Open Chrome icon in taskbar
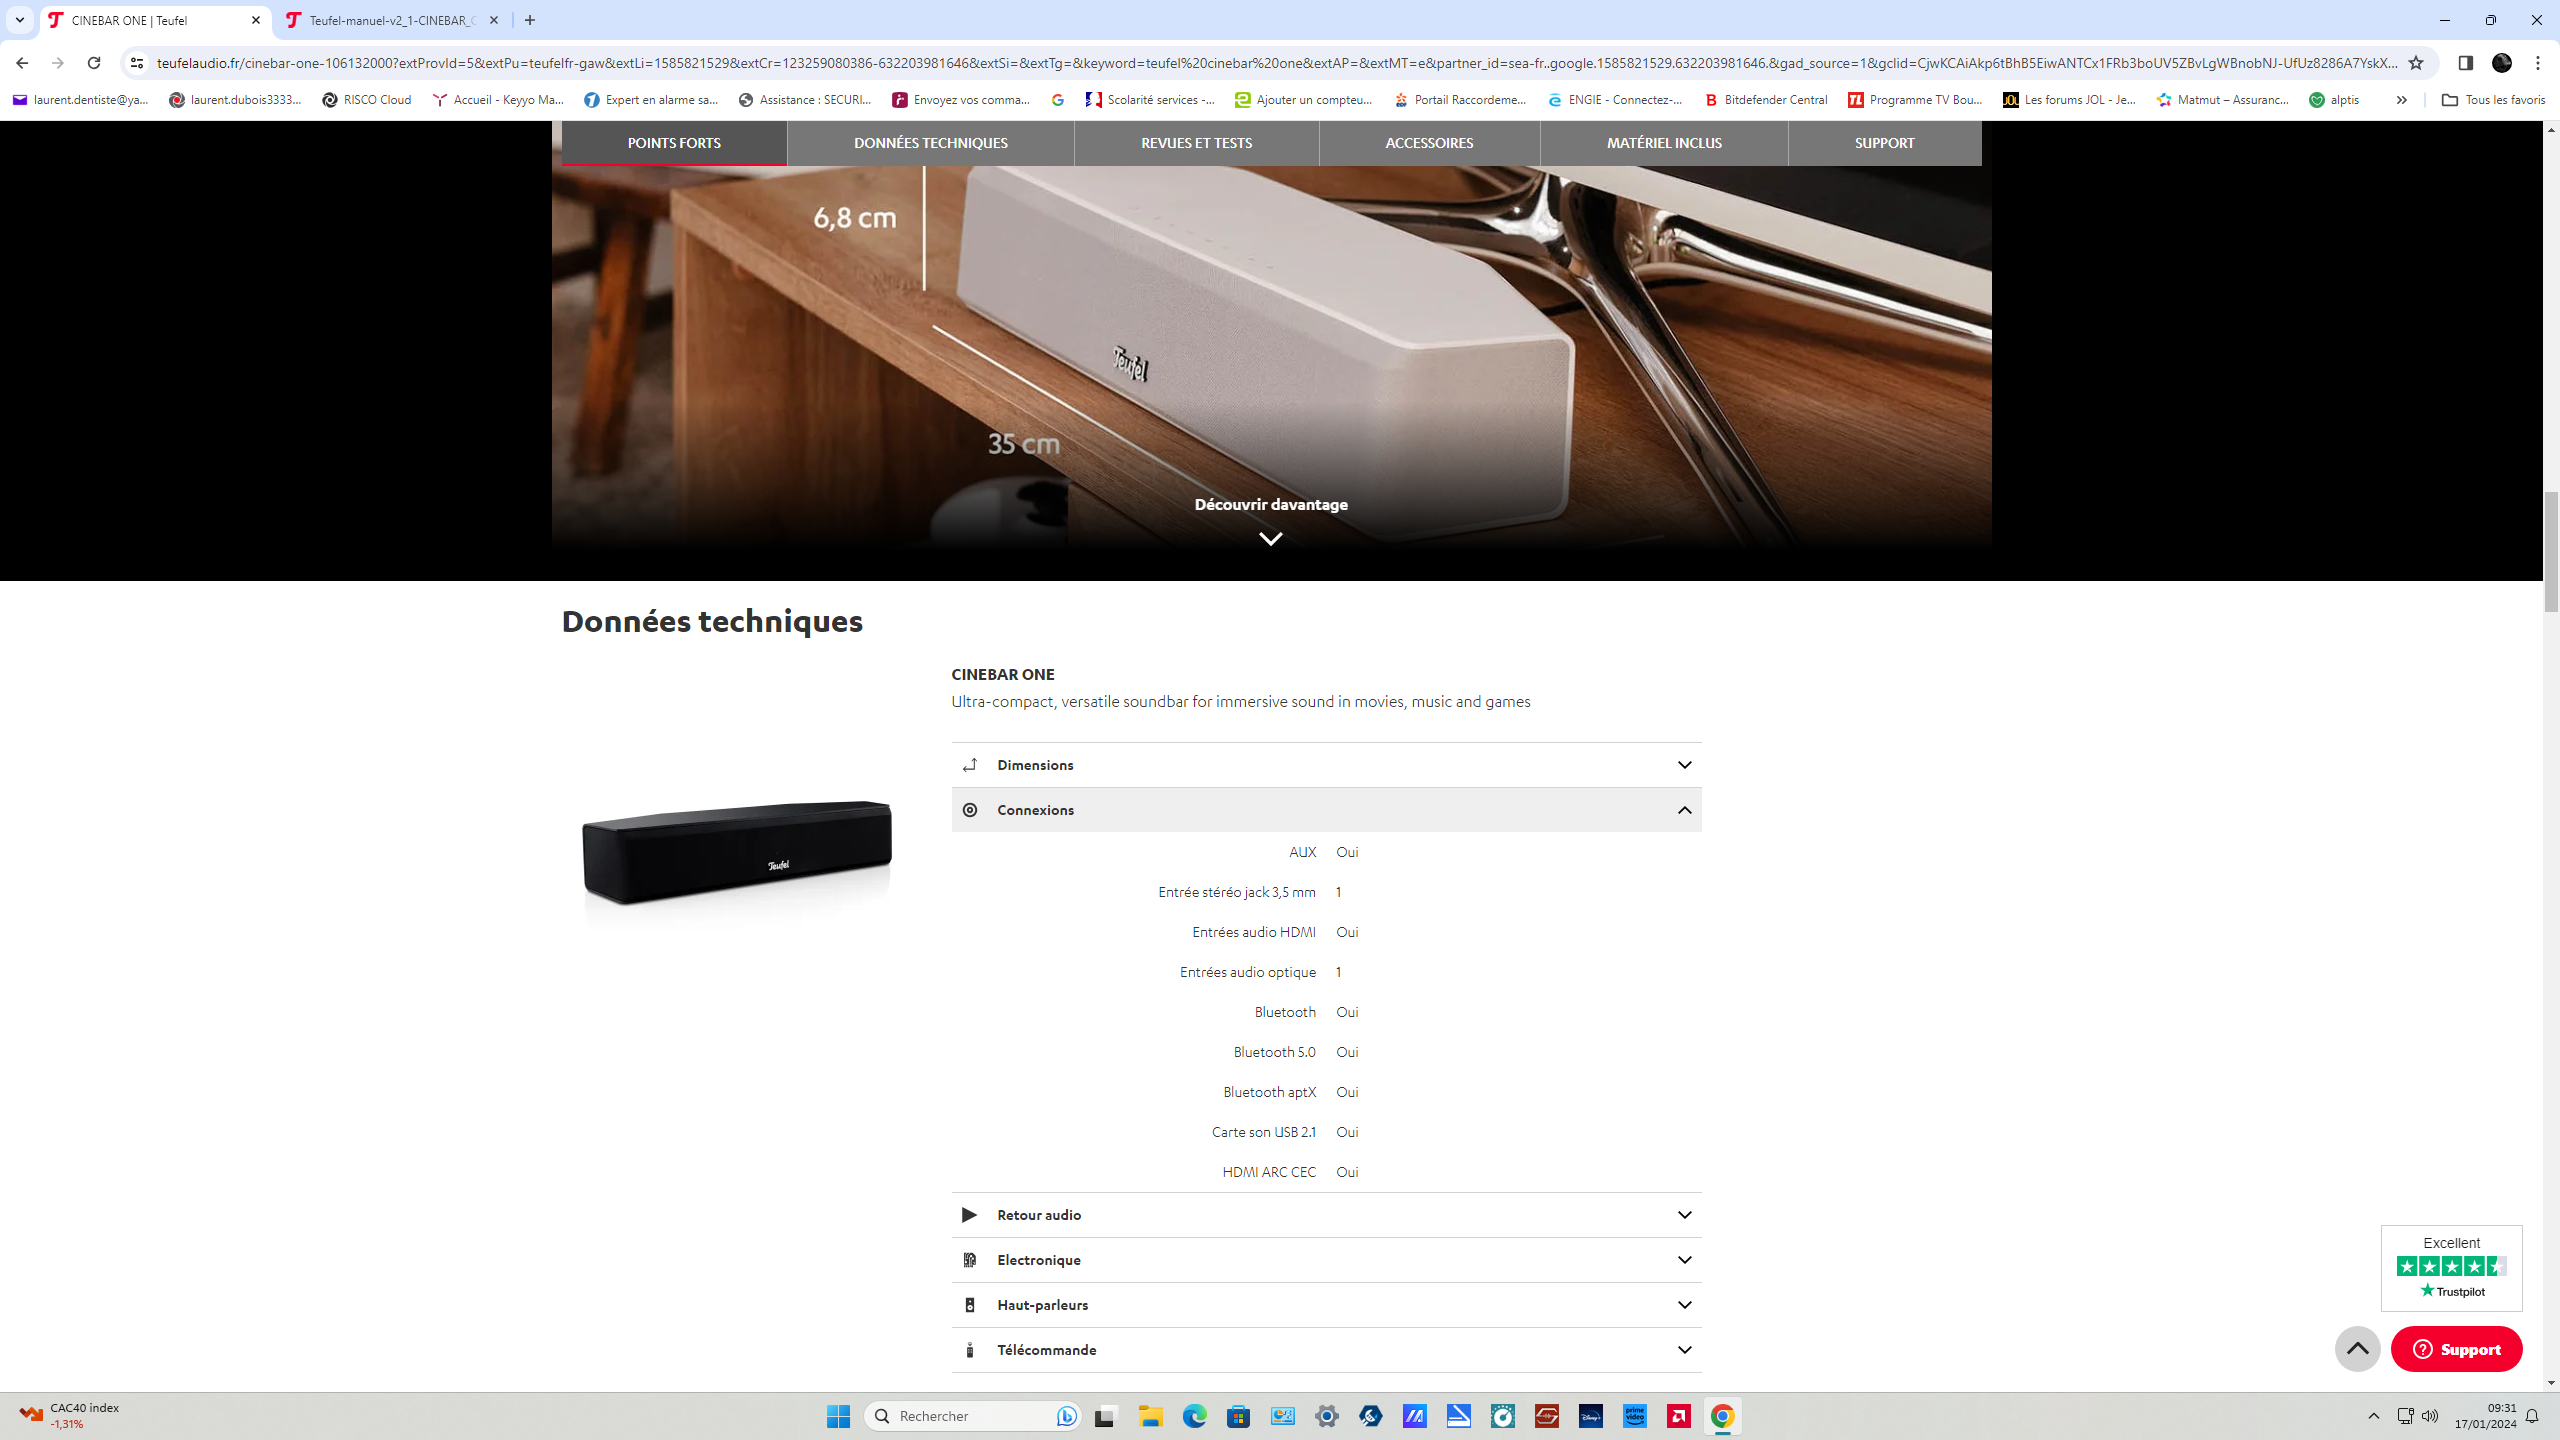The image size is (2560, 1440). pyautogui.click(x=1722, y=1416)
